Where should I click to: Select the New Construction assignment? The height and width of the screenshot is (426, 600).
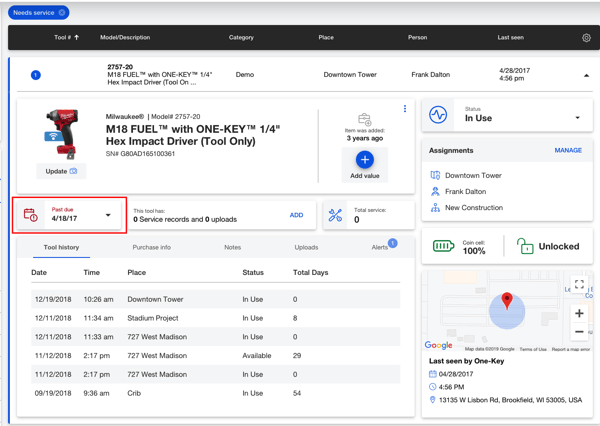(474, 207)
